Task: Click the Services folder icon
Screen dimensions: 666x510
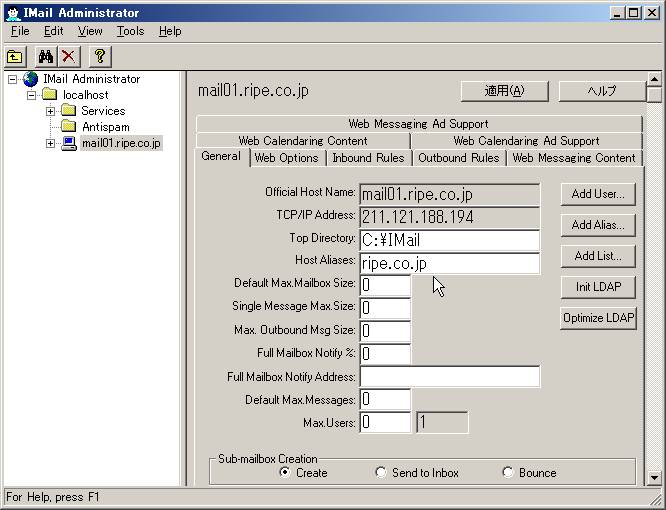Action: (68, 111)
